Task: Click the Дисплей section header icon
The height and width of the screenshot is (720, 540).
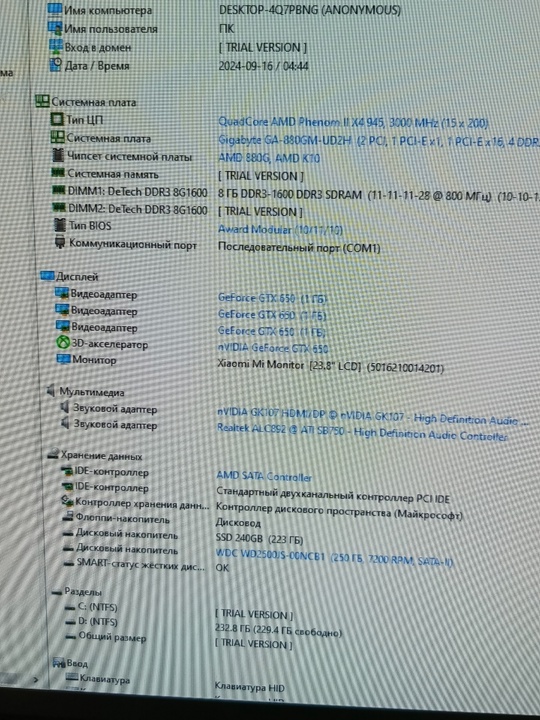Action: [x=47, y=276]
